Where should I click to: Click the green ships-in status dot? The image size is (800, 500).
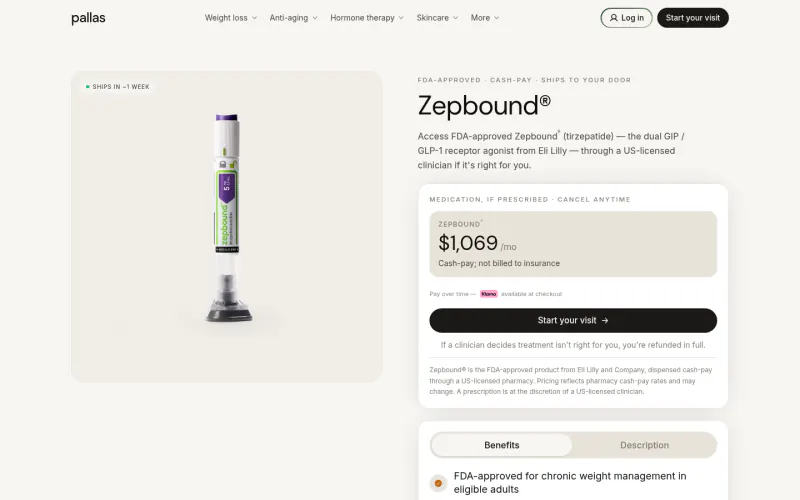click(88, 87)
